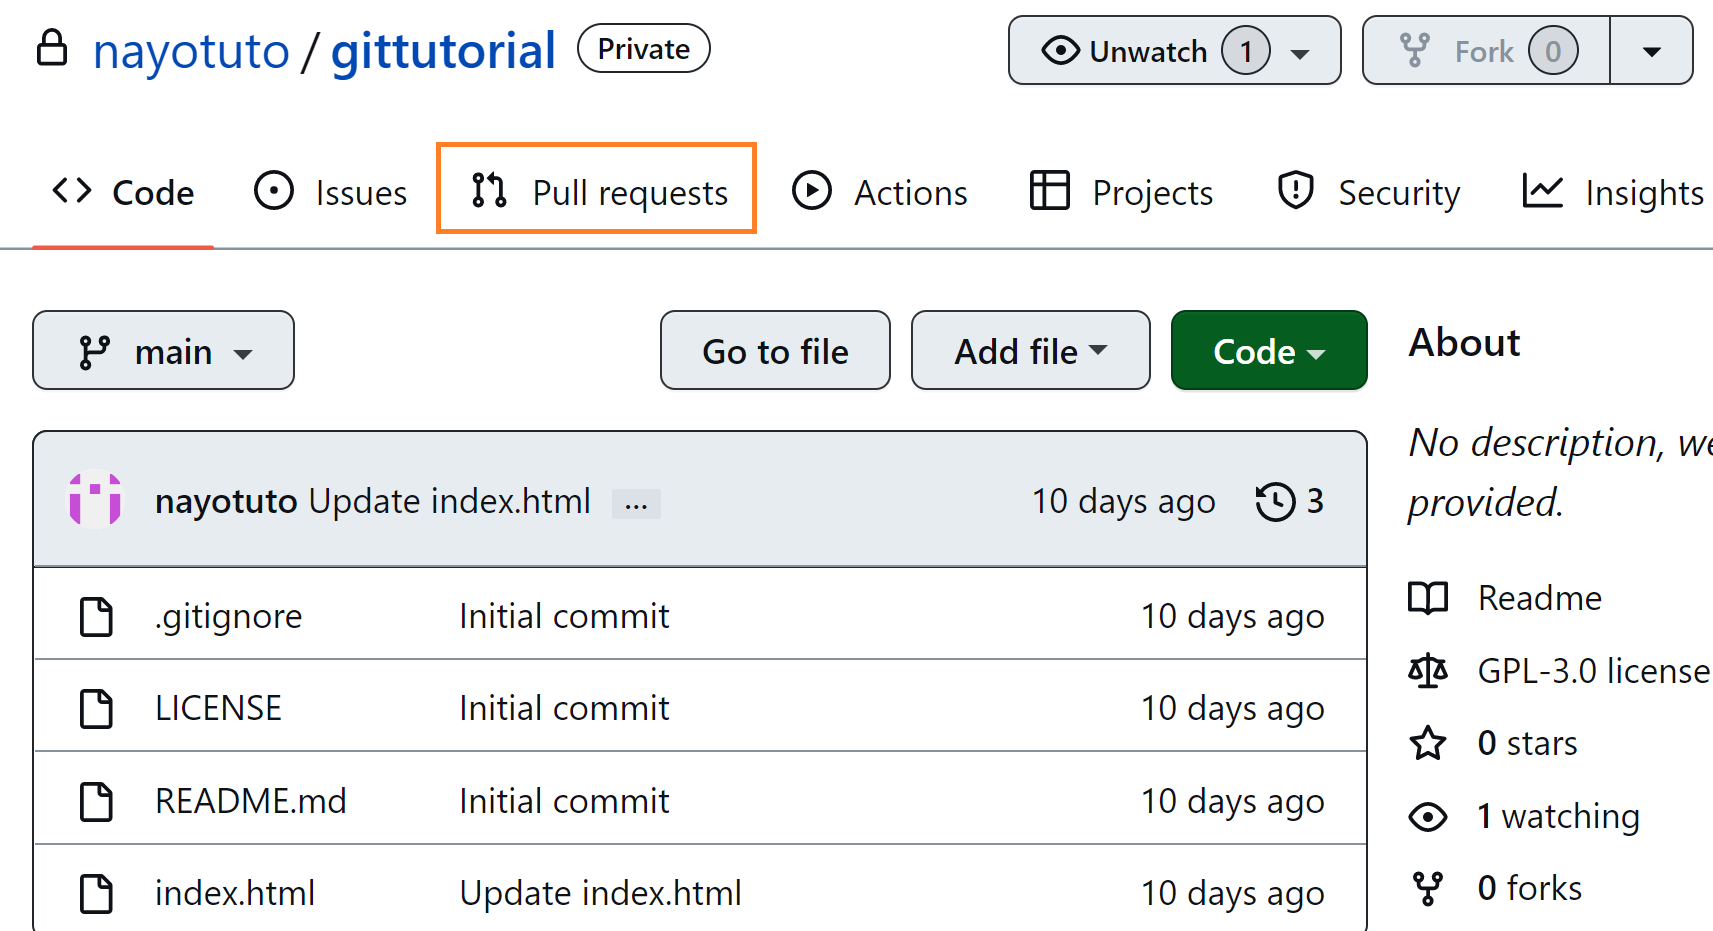Click the GPL-3.0 license scale icon

coord(1428,670)
